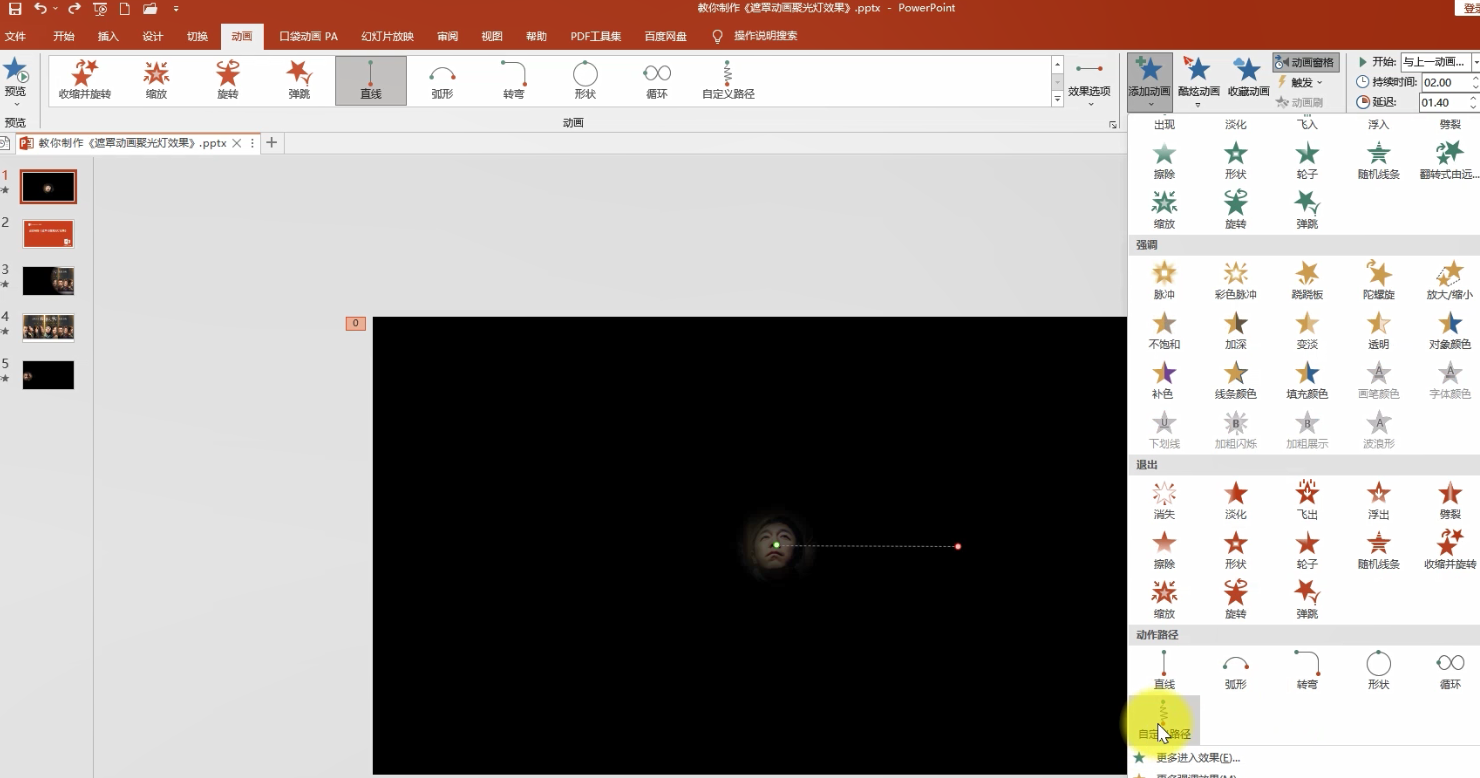This screenshot has height=778, width=1480.
Task: Choose the 直线 motion path in the ribbon gallery
Action: pos(371,80)
